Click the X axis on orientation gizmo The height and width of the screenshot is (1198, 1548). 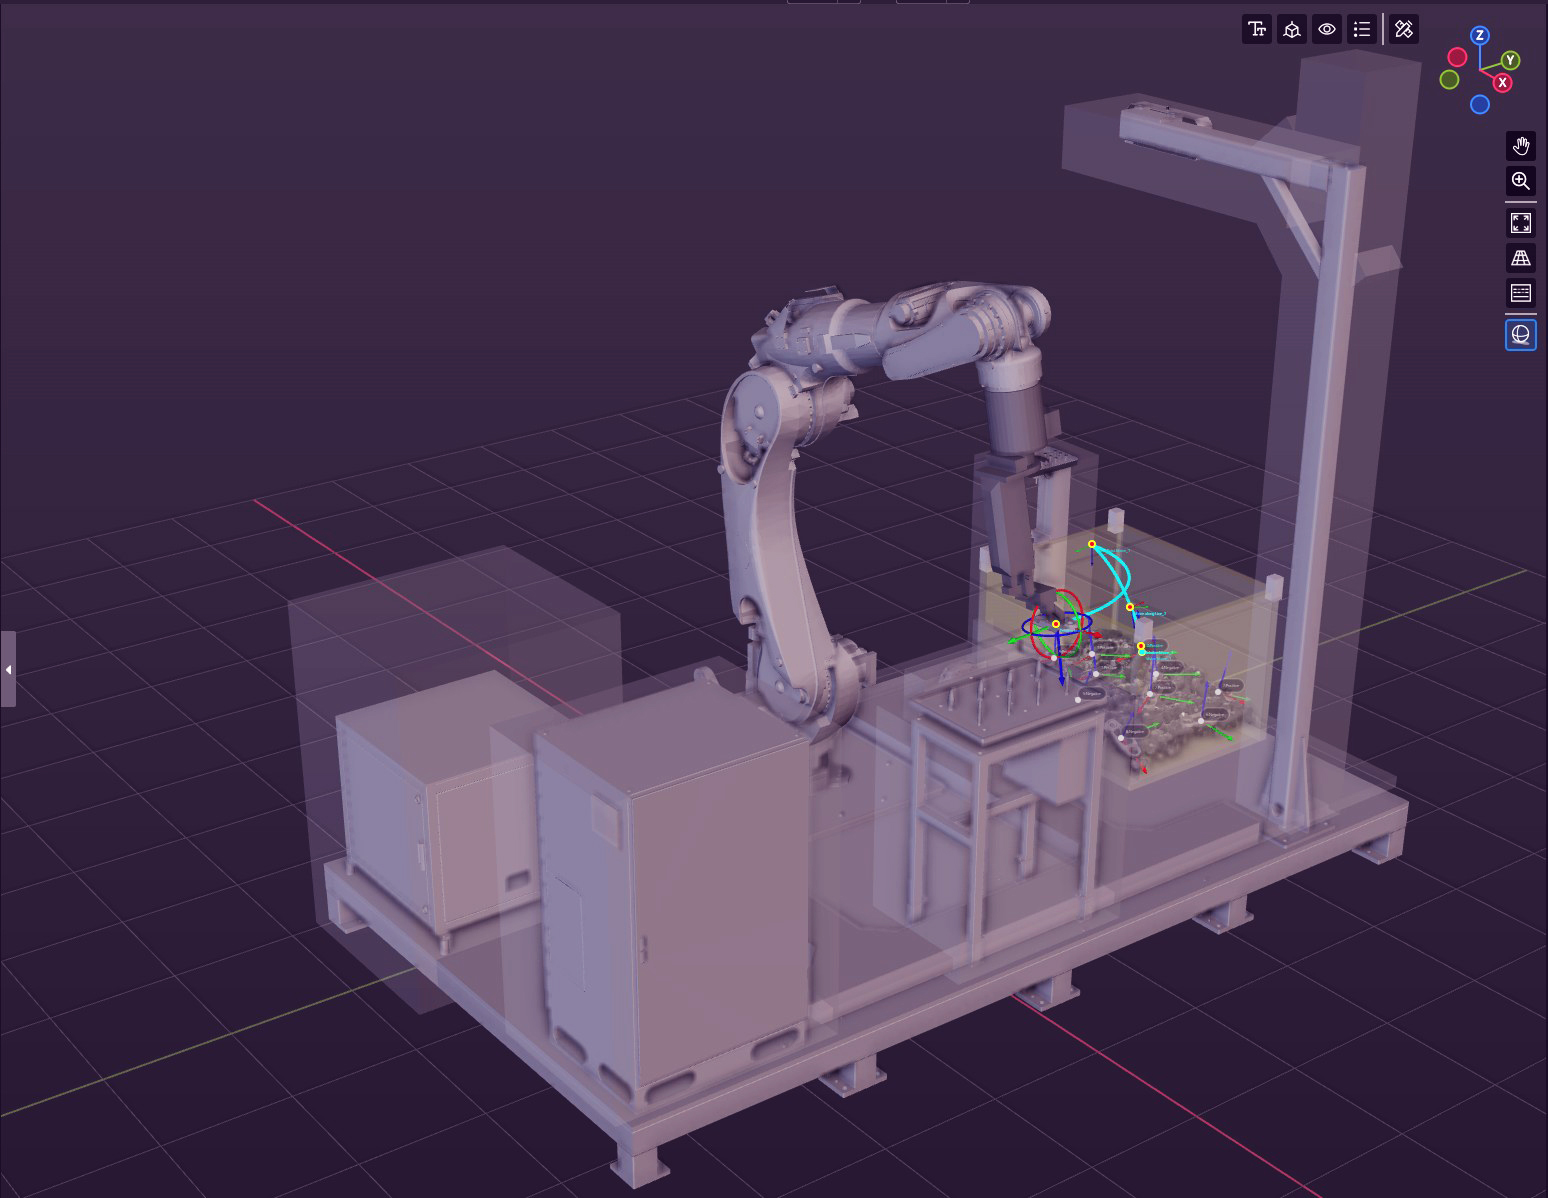click(1502, 83)
